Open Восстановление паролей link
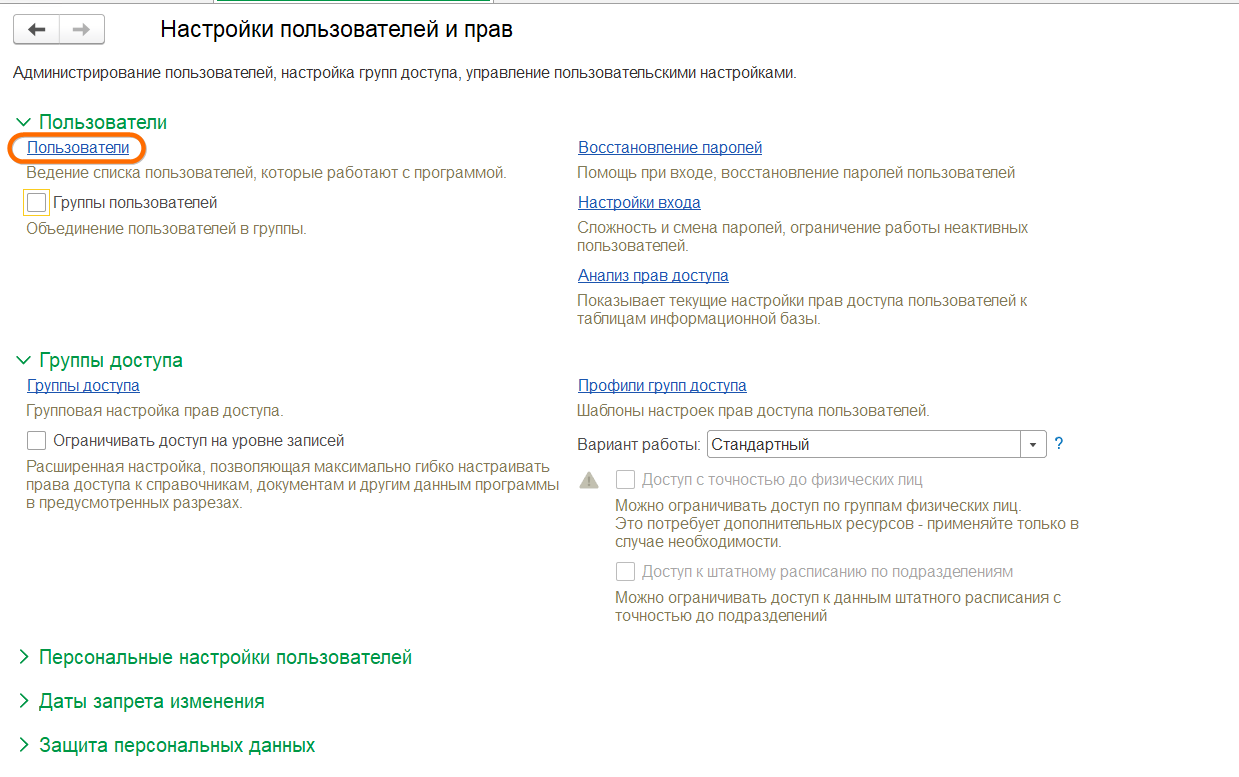Viewport: 1239px width, 777px height. click(670, 148)
